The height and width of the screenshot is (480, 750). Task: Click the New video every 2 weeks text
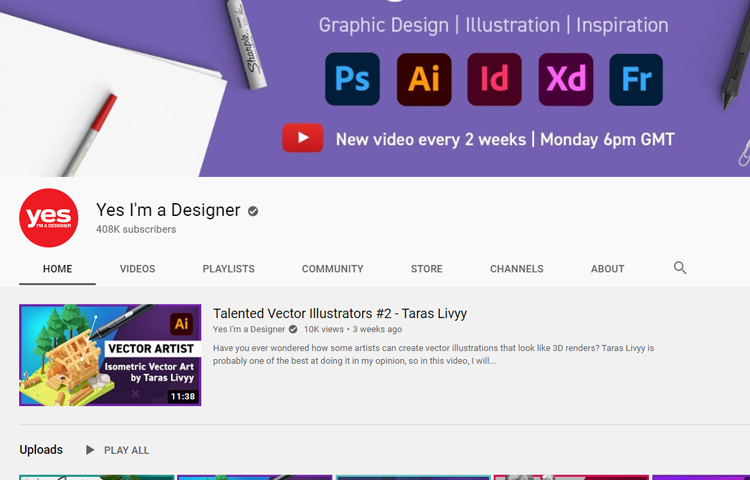pyautogui.click(x=505, y=140)
